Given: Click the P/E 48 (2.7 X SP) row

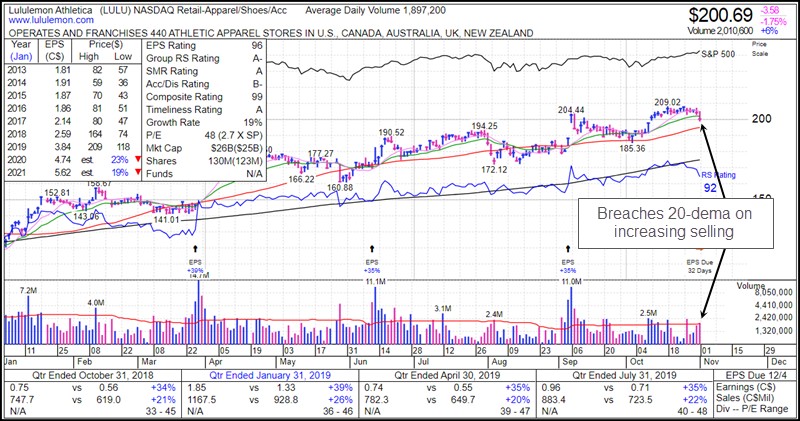Looking at the screenshot, I should 204,135.
